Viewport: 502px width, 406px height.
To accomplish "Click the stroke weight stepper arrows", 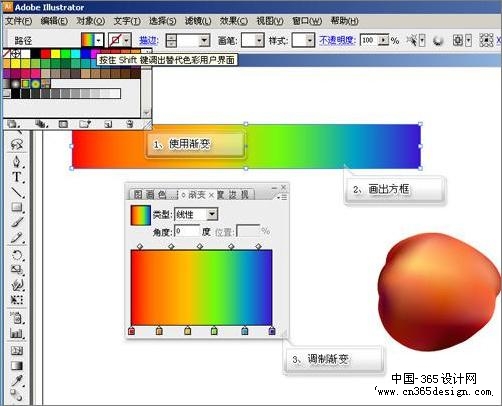I will click(x=171, y=41).
